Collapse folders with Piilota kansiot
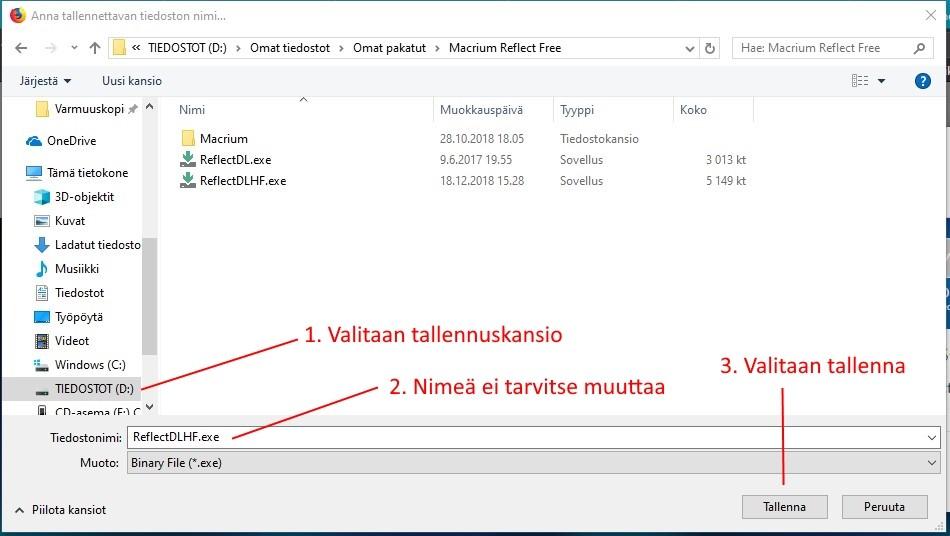Viewport: 950px width, 536px height. pyautogui.click(x=61, y=510)
